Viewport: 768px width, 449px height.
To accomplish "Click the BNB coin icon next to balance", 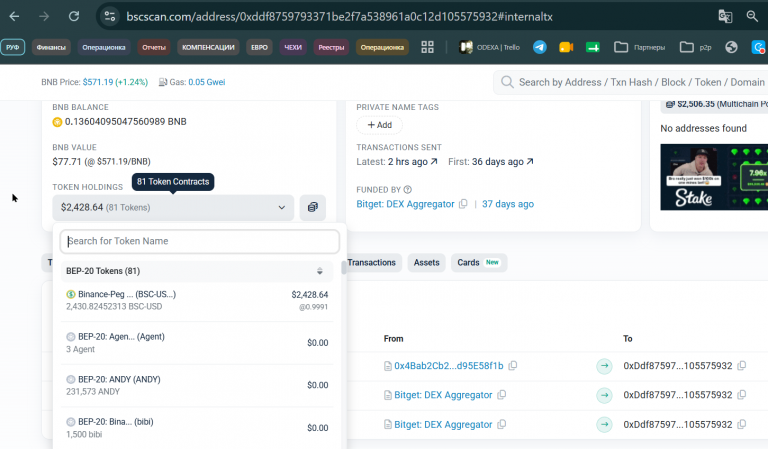I will point(57,122).
